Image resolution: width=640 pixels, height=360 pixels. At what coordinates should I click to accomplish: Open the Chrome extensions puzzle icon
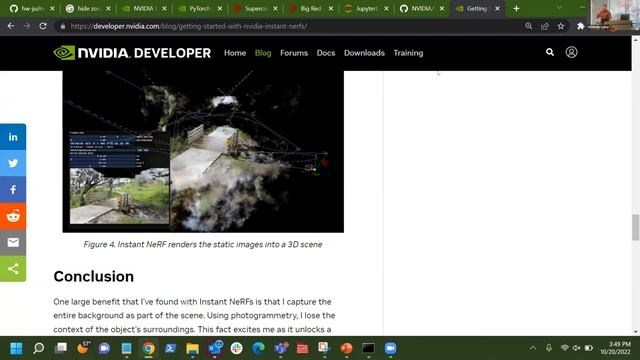580,26
